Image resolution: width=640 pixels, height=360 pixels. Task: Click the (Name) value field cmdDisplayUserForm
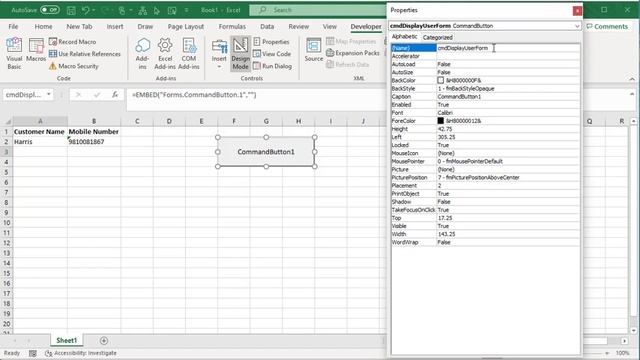tap(508, 48)
